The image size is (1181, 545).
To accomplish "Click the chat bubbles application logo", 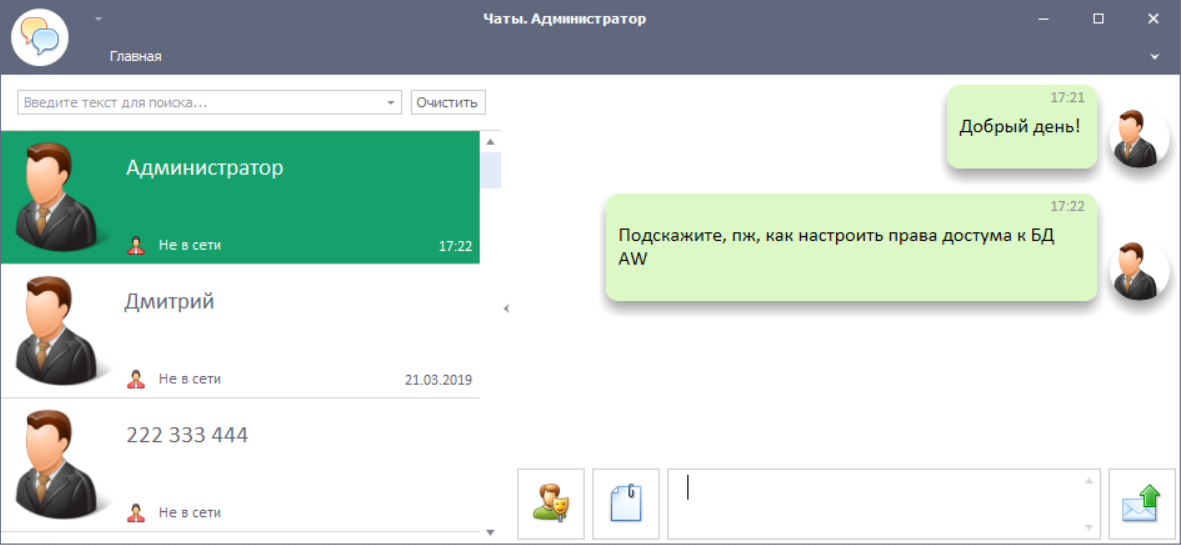I will 39,37.
